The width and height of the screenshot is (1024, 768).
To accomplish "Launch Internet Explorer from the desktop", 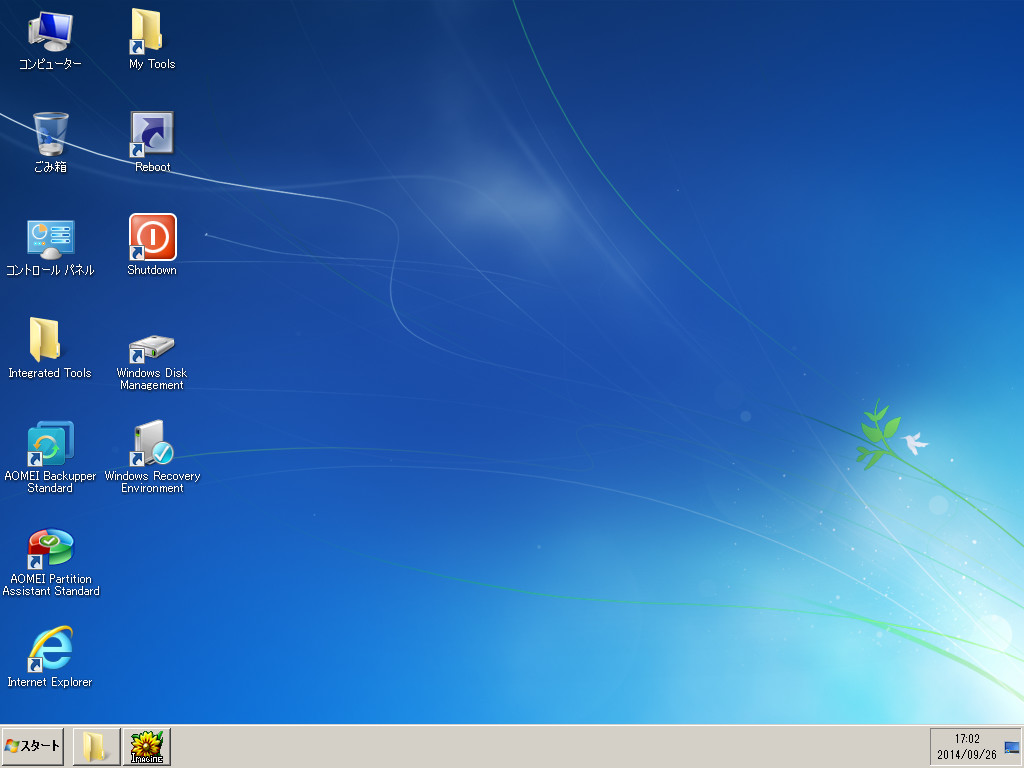I will point(50,650).
